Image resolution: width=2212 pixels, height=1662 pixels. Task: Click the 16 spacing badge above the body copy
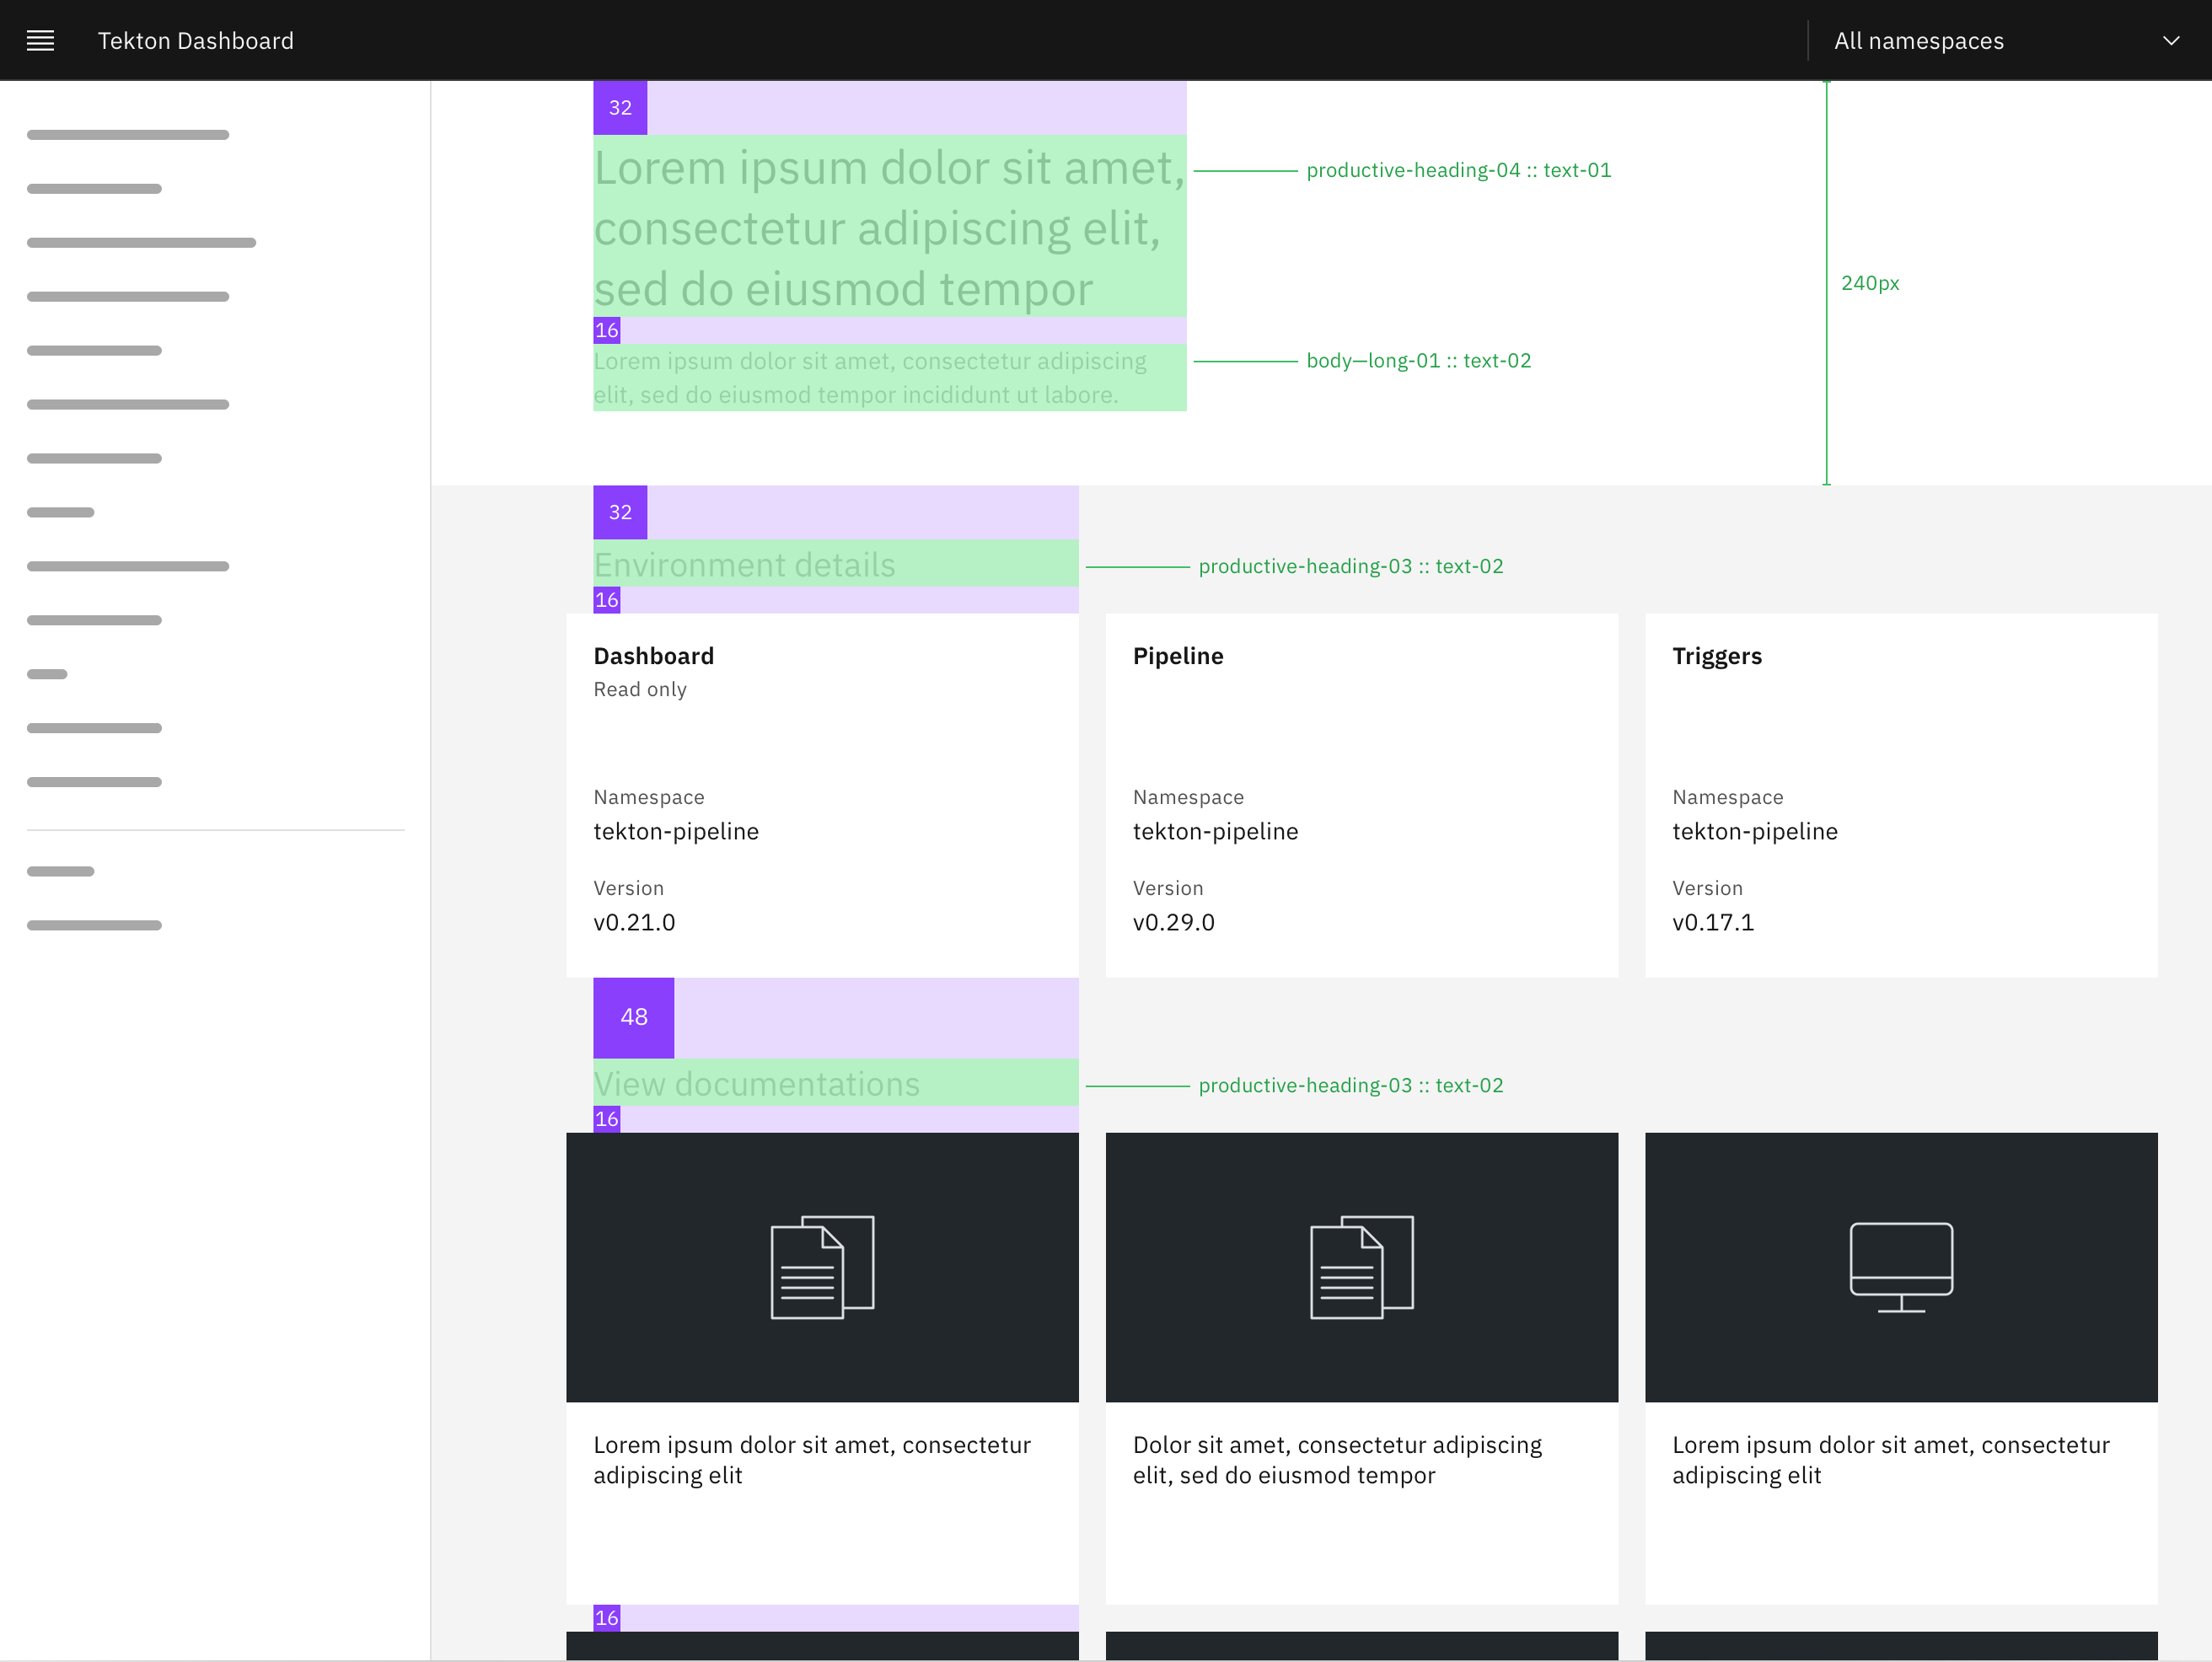(x=606, y=329)
